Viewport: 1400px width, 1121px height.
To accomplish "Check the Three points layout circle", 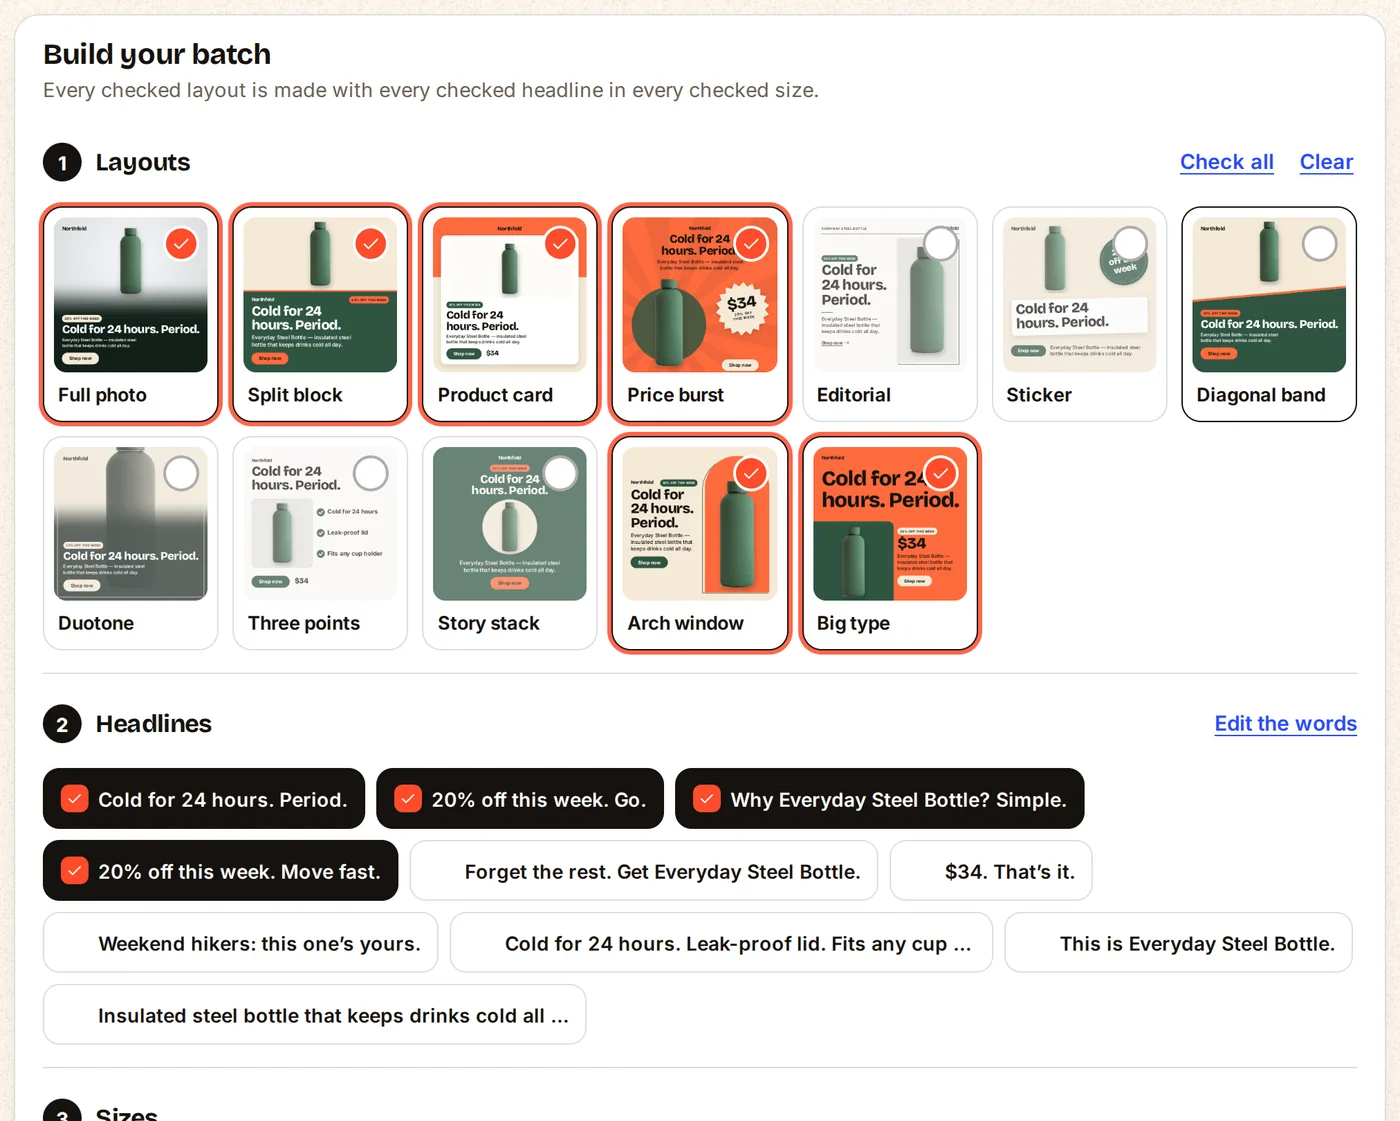I will point(371,474).
